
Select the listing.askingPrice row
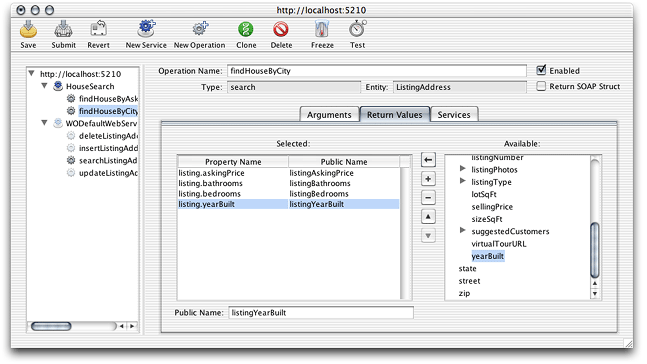coord(288,173)
